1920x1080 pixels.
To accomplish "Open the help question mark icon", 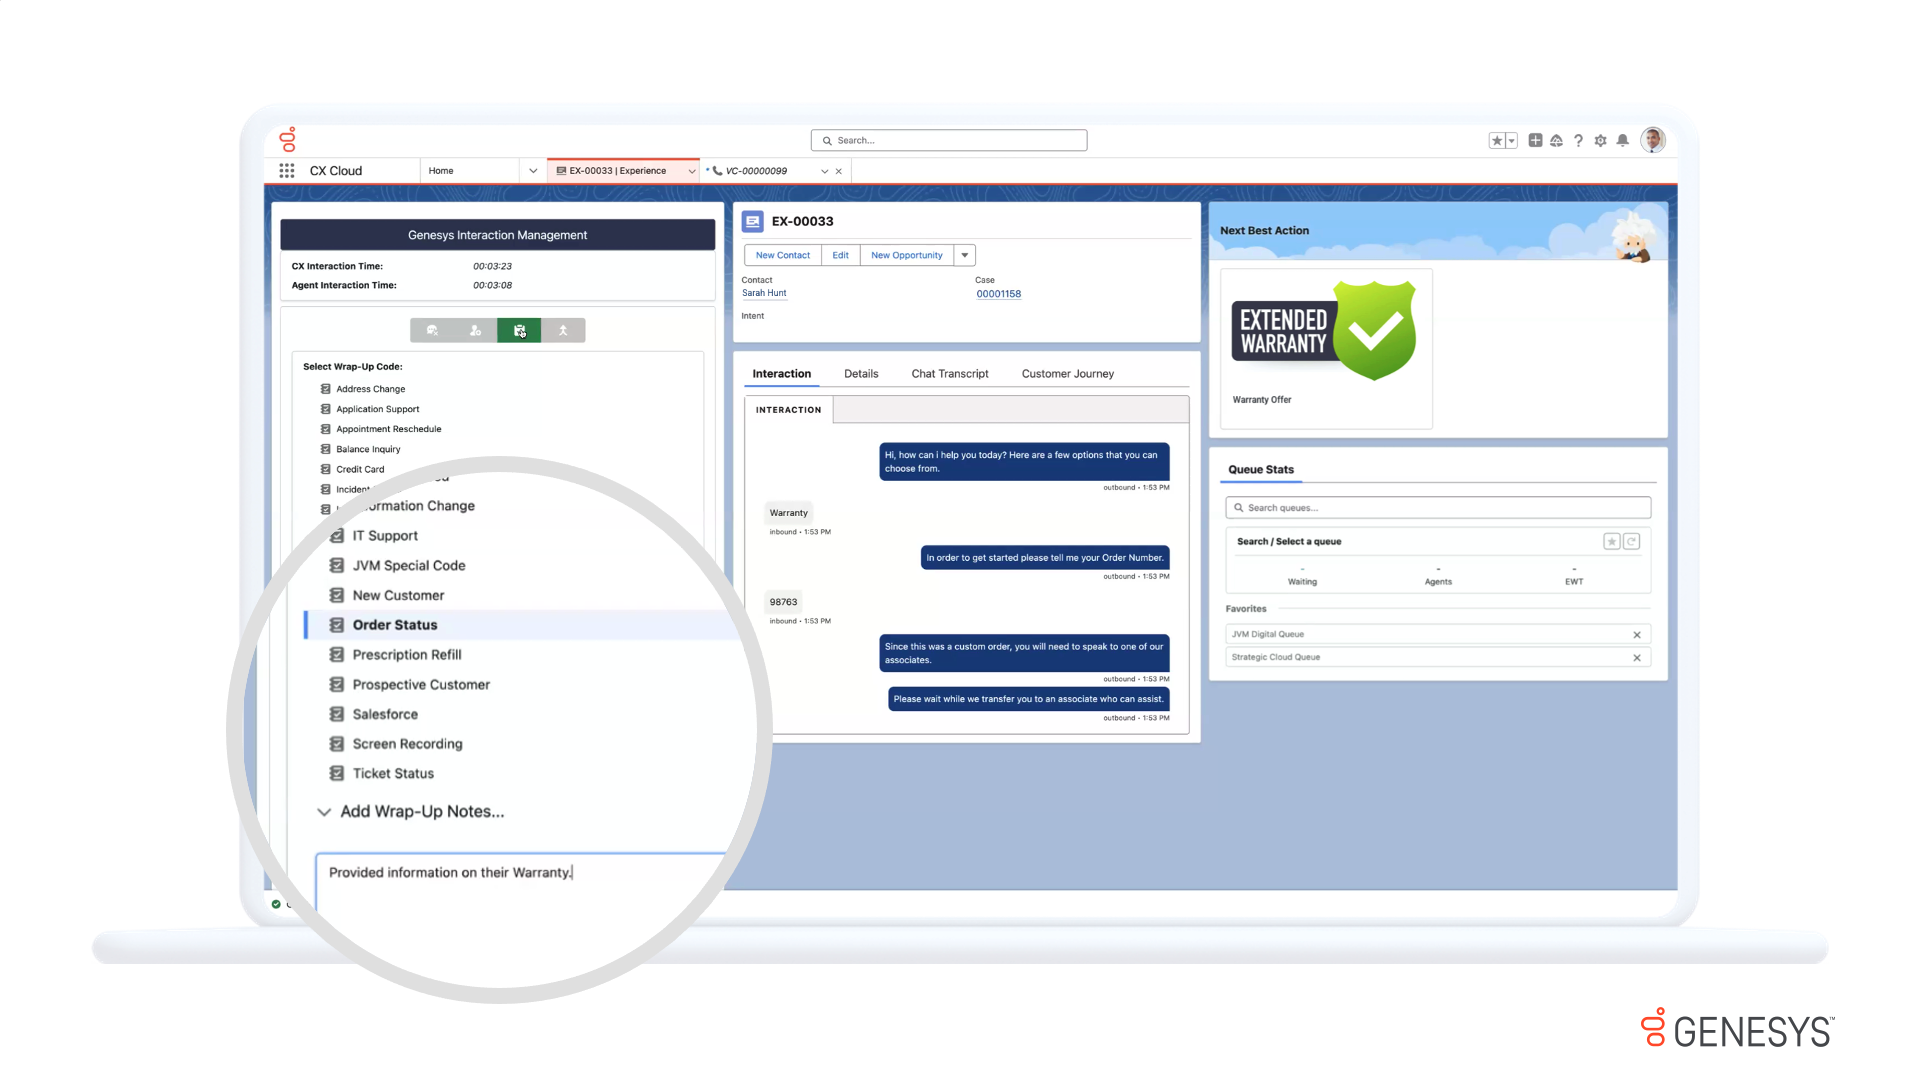I will click(1578, 141).
